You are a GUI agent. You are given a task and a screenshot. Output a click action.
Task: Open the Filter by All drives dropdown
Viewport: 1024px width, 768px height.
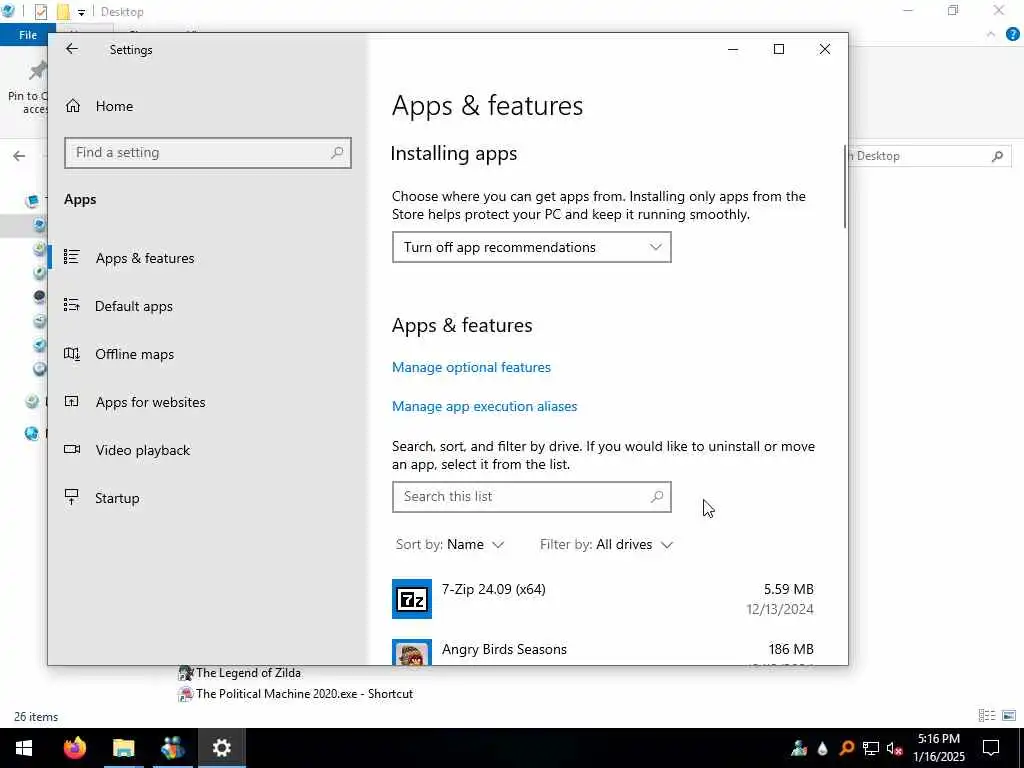tap(606, 545)
